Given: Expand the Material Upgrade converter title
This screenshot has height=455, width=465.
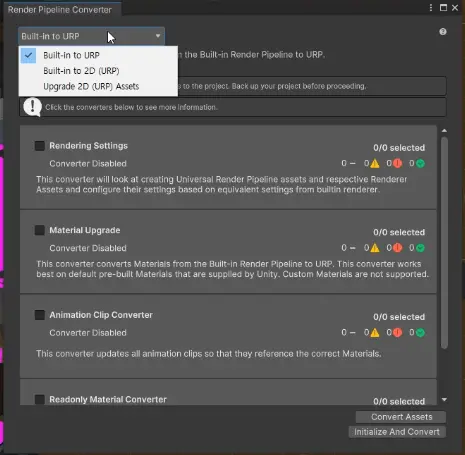Looking at the screenshot, I should [x=85, y=230].
